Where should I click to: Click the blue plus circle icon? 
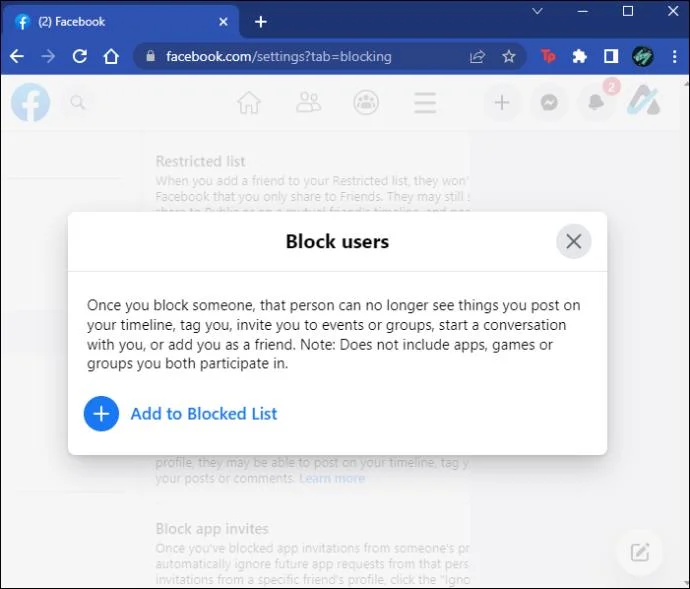(101, 414)
